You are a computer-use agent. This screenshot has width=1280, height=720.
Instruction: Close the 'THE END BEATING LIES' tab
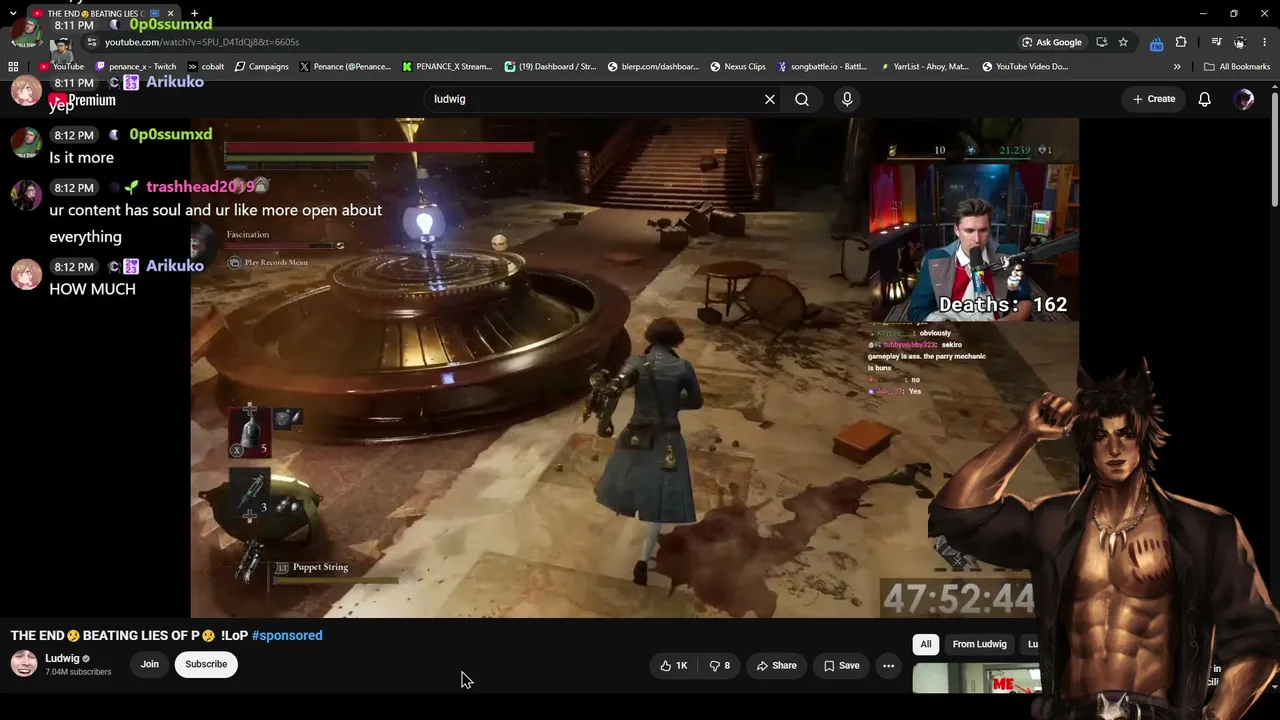click(170, 13)
